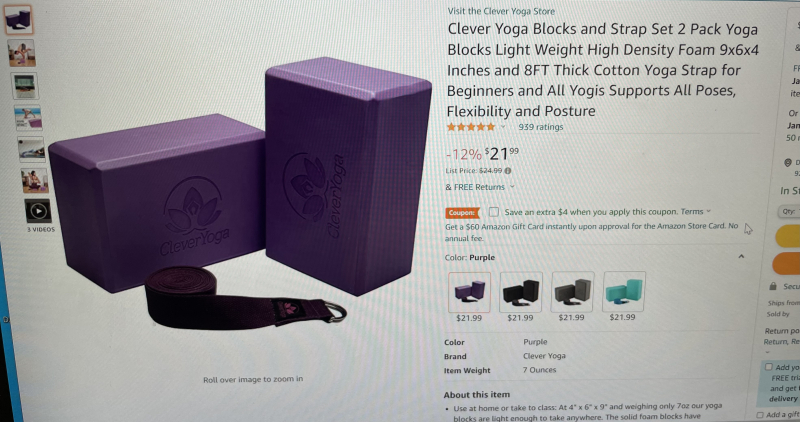Click the yellow Add to Cart button

(788, 236)
